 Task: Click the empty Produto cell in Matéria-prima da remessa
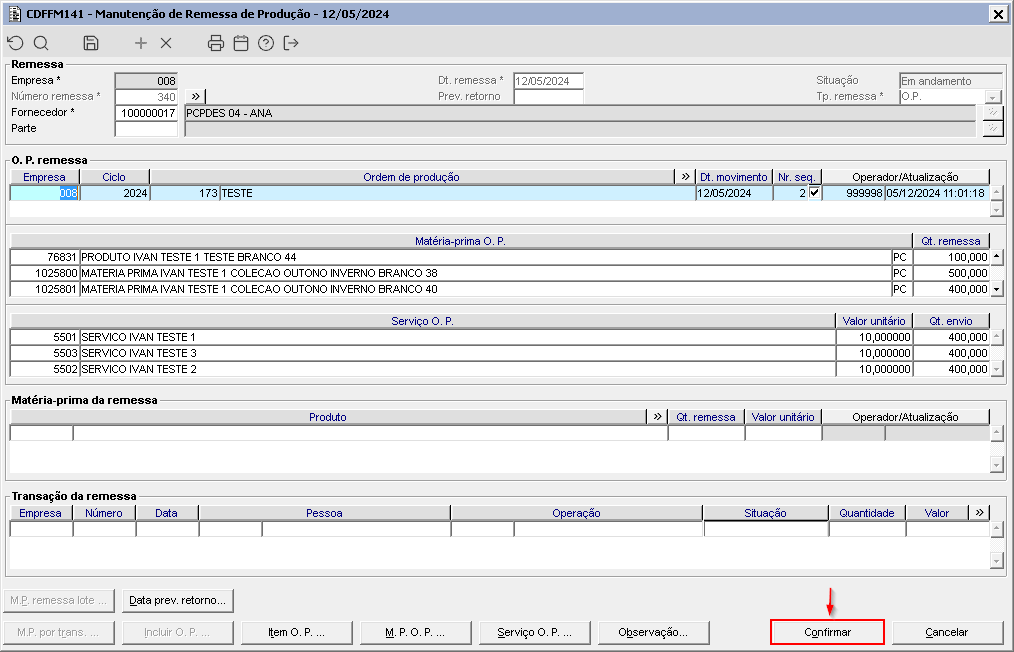click(371, 433)
